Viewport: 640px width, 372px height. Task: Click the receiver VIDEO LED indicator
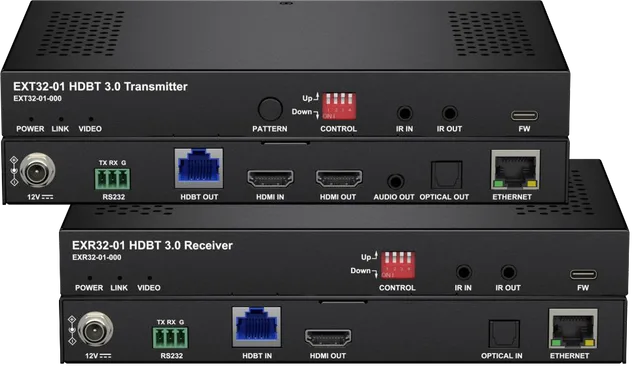click(149, 278)
